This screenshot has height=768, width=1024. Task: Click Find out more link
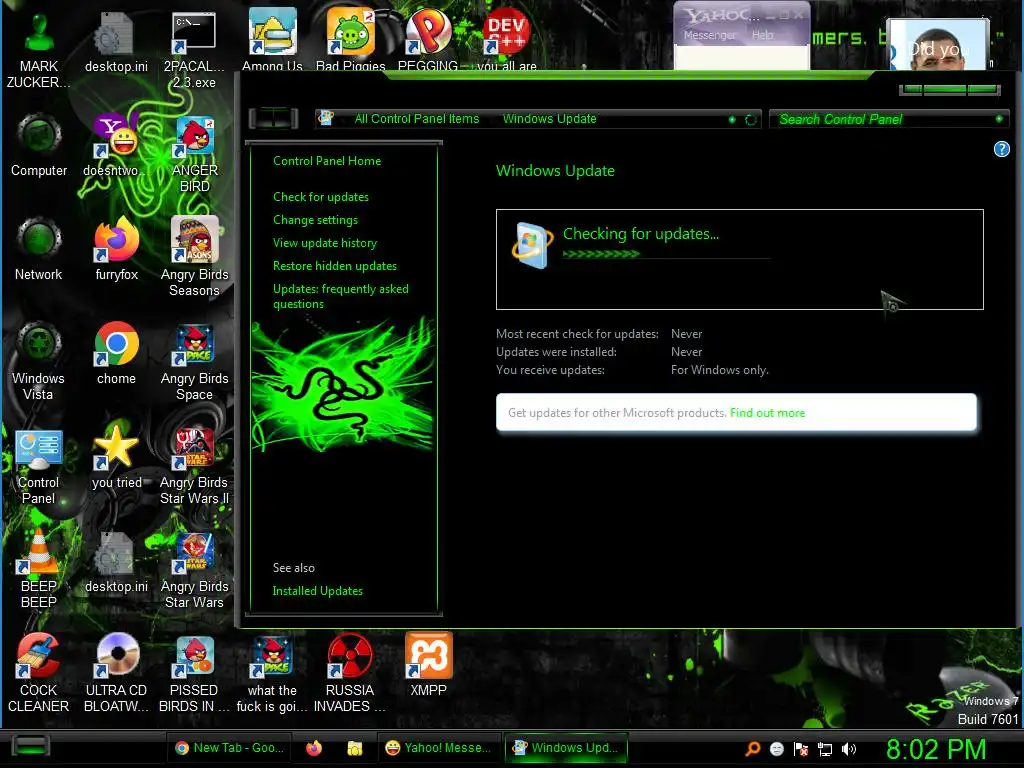pos(767,413)
